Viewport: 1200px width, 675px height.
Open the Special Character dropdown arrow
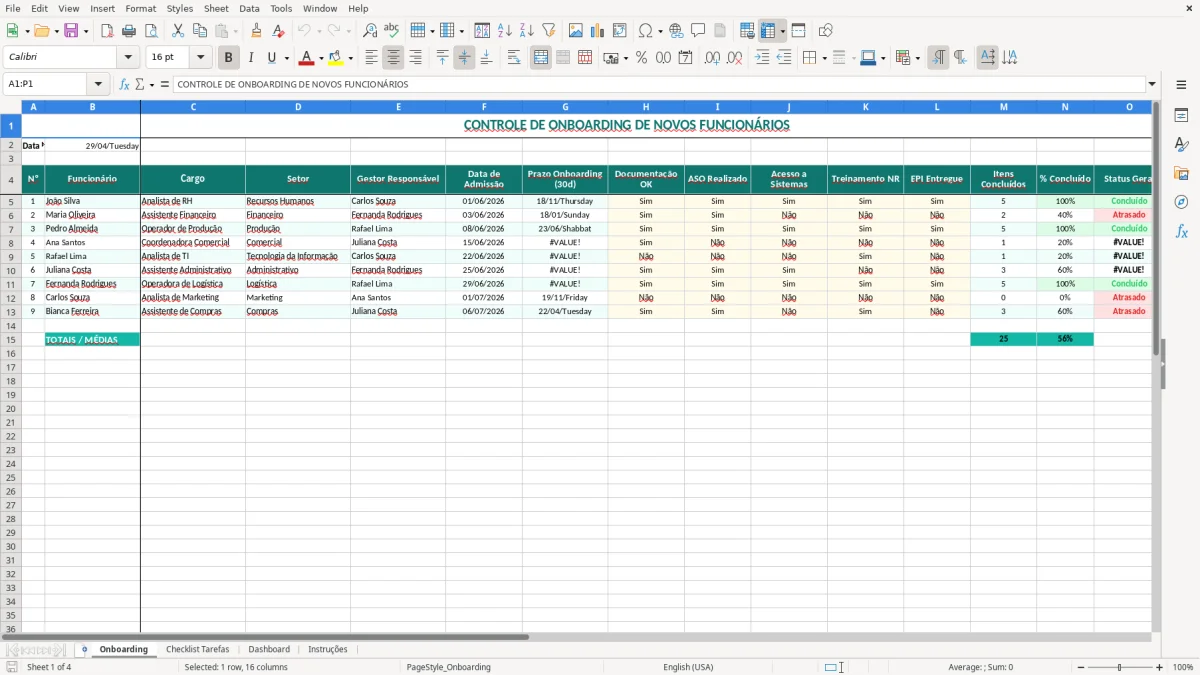(x=660, y=31)
